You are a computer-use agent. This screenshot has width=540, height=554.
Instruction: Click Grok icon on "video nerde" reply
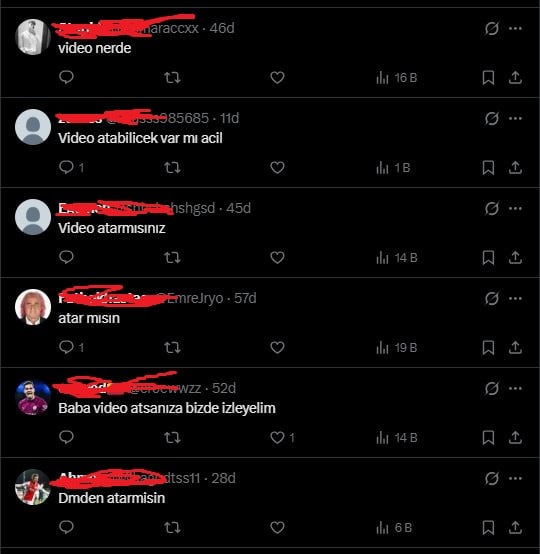pyautogui.click(x=492, y=28)
